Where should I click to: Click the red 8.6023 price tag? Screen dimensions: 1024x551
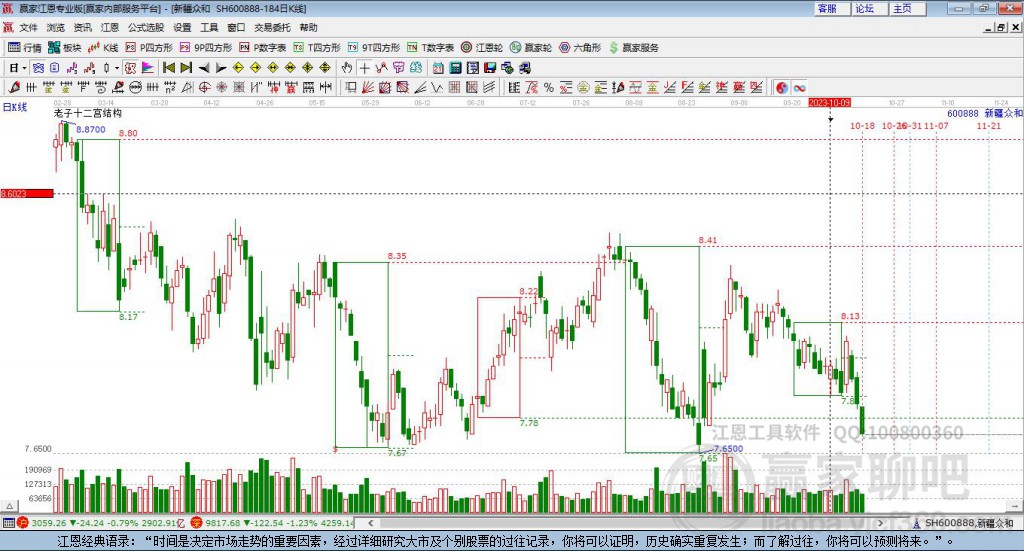(27, 193)
